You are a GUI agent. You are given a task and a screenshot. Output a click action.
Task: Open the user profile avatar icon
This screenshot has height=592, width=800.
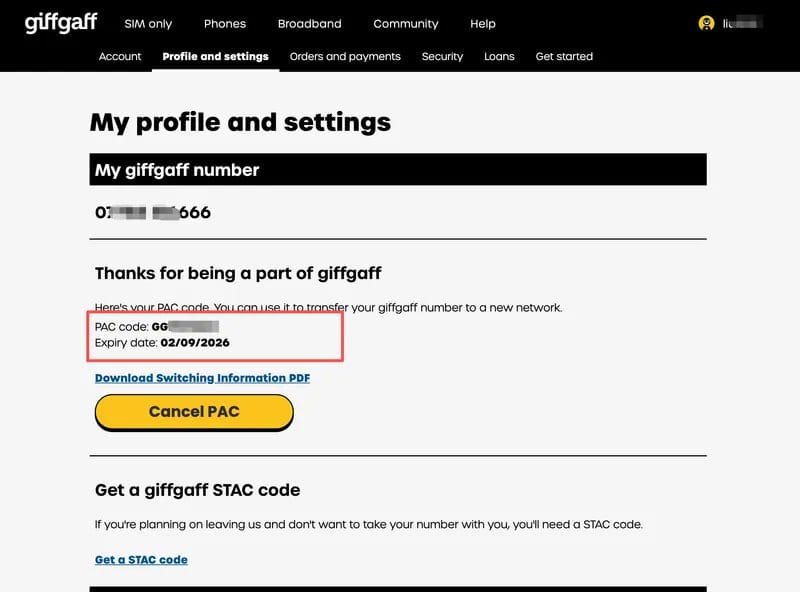tap(706, 23)
